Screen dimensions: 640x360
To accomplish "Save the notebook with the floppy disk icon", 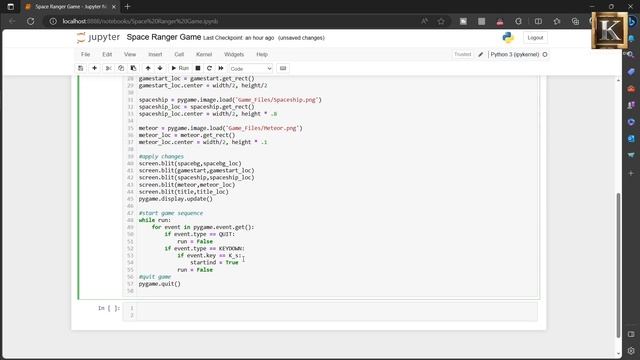I will (x=80, y=68).
